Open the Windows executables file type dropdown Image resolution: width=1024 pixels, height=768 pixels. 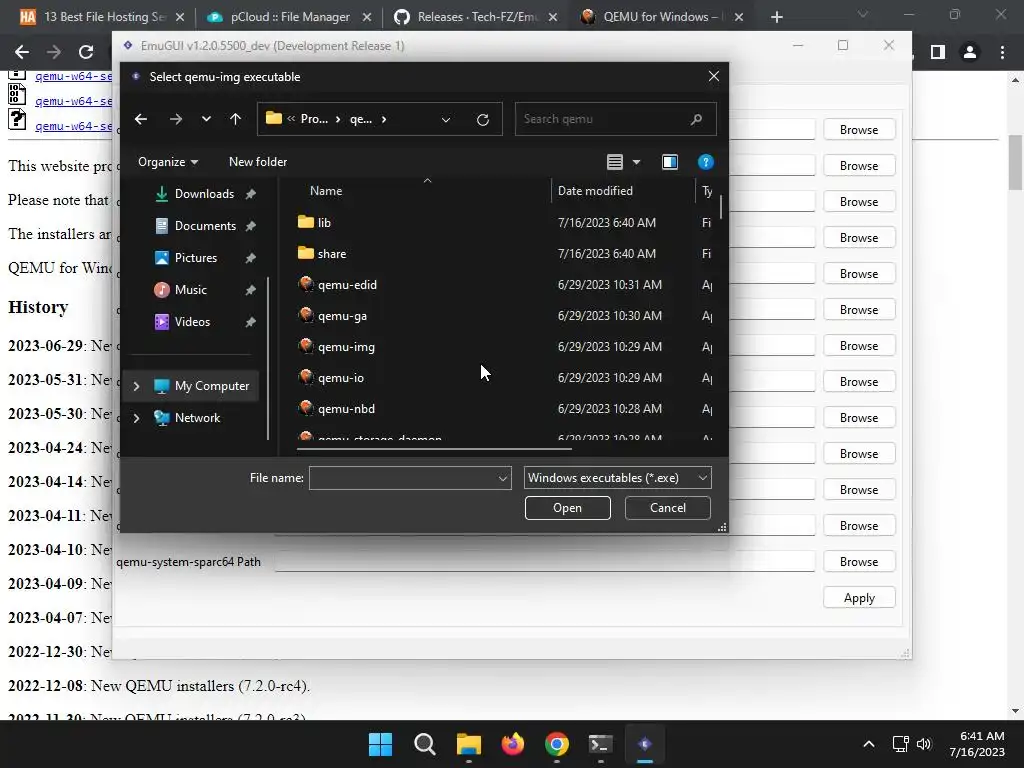pos(617,478)
